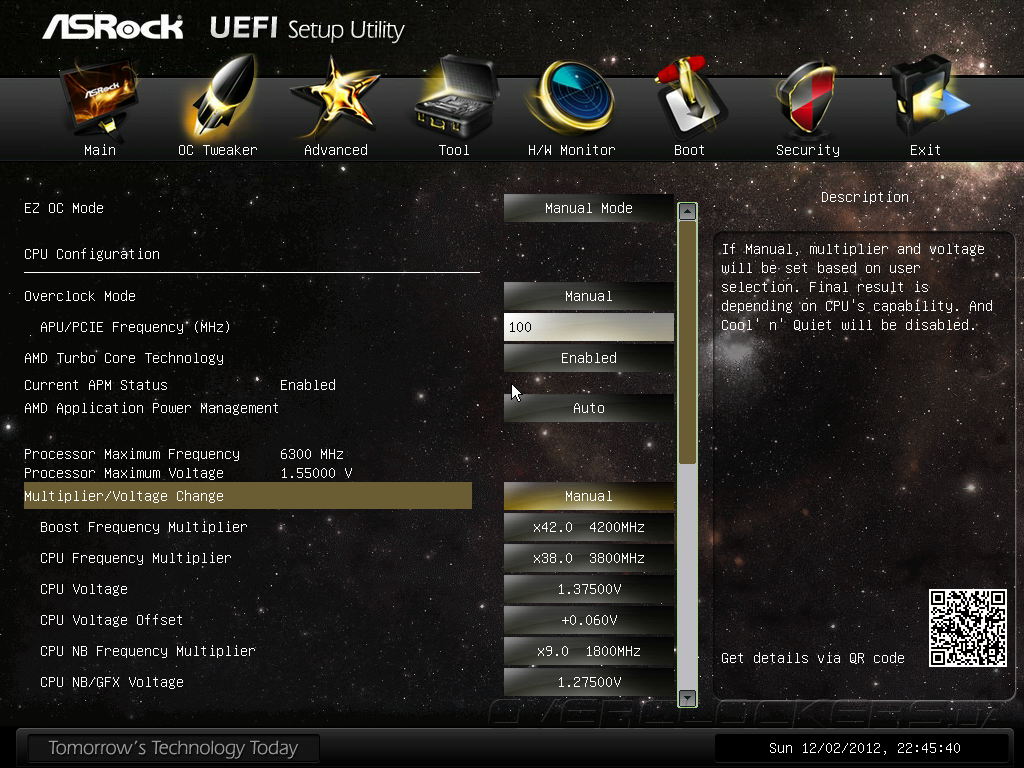
Task: Click the scrollbar up arrow
Action: [687, 212]
